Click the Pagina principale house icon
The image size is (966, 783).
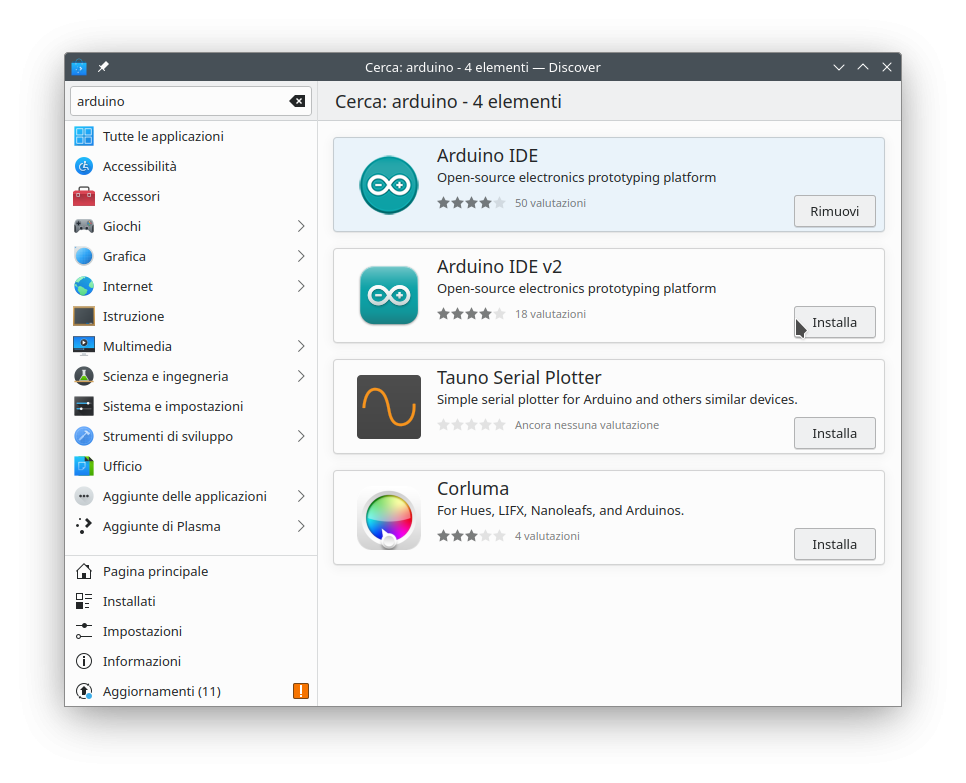(x=84, y=572)
